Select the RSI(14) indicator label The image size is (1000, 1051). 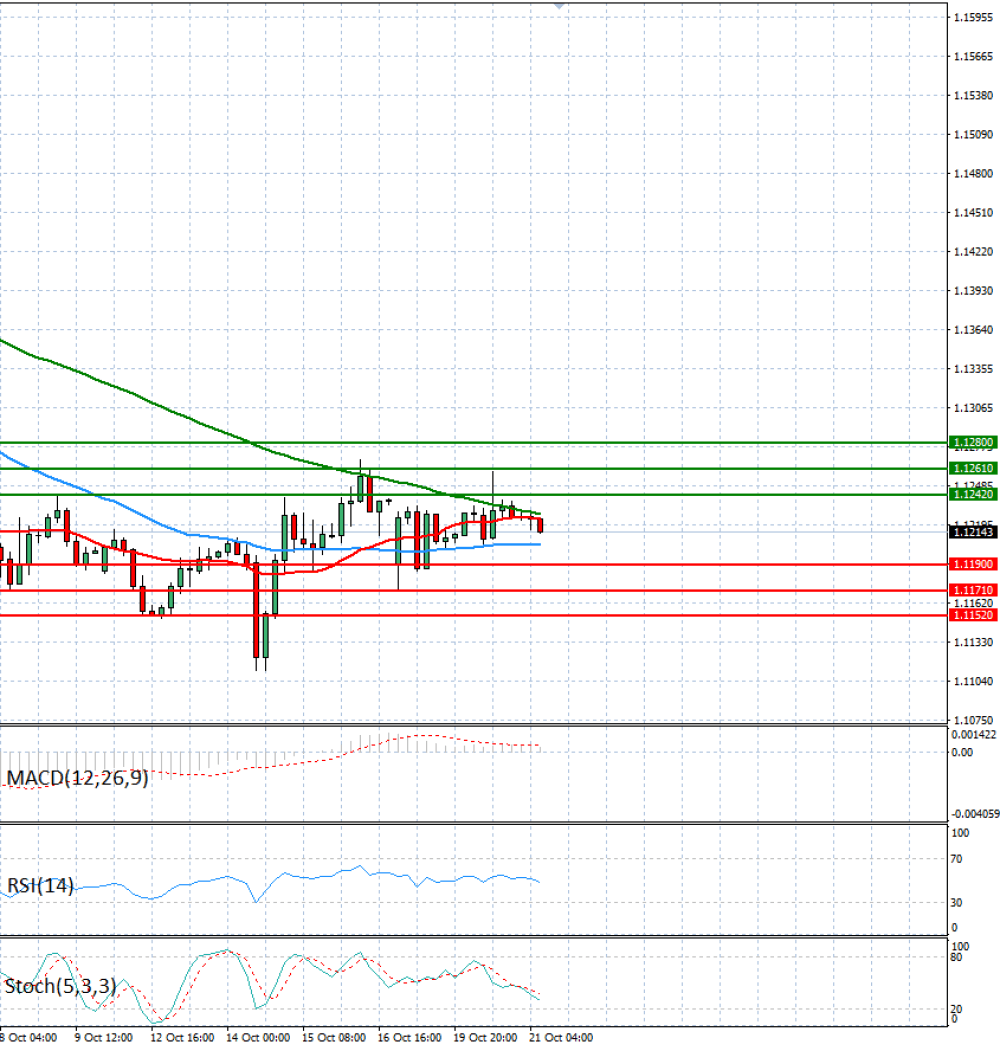click(x=40, y=885)
